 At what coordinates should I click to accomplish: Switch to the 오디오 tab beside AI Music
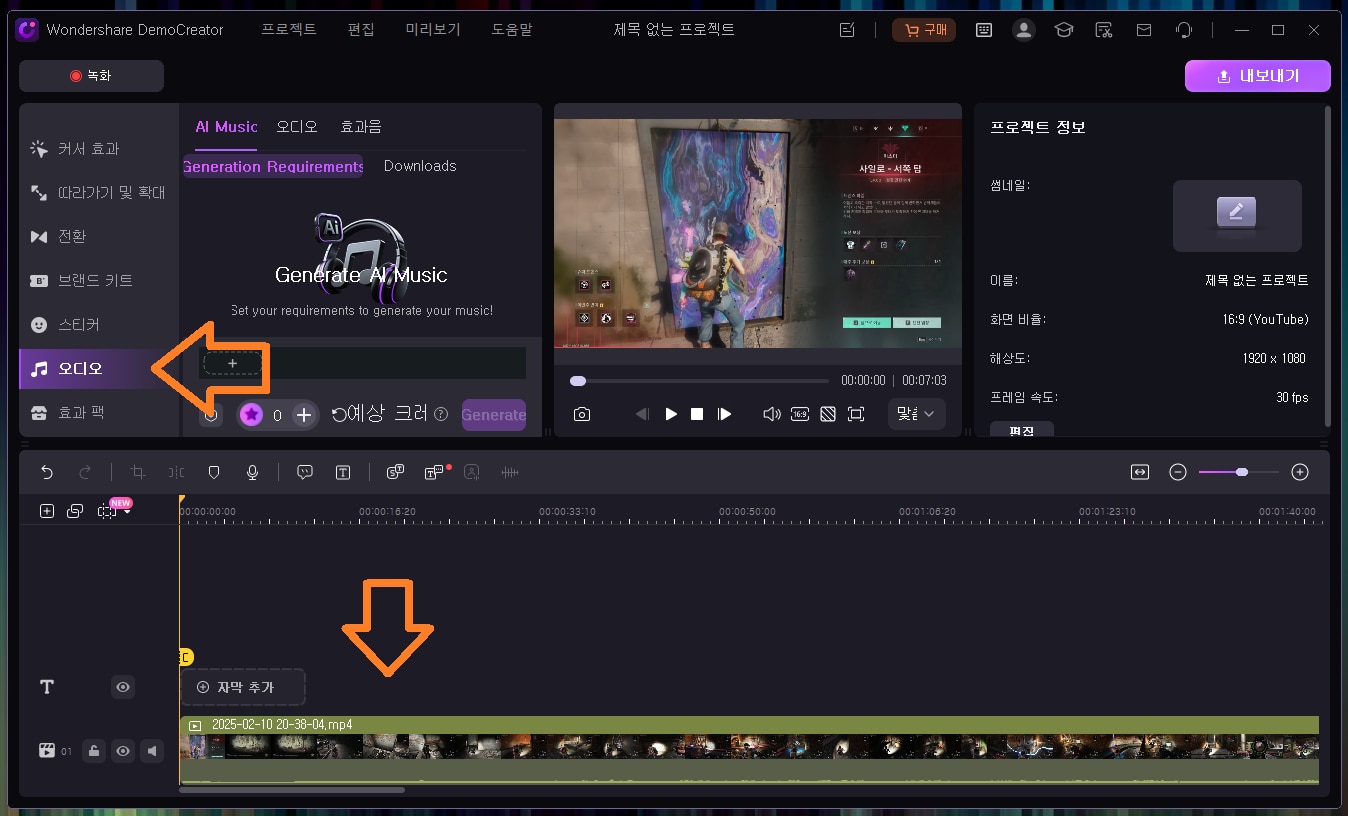[x=297, y=127]
